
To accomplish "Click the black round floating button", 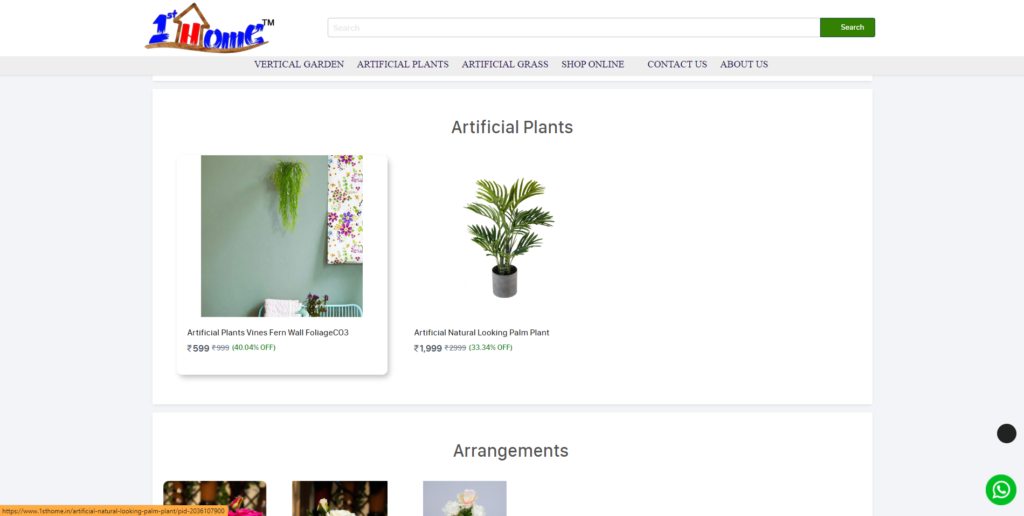I will tap(1006, 434).
